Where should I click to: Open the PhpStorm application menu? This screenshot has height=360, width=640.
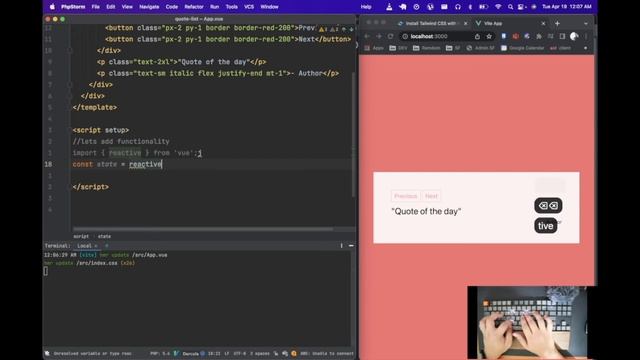(x=73, y=7)
